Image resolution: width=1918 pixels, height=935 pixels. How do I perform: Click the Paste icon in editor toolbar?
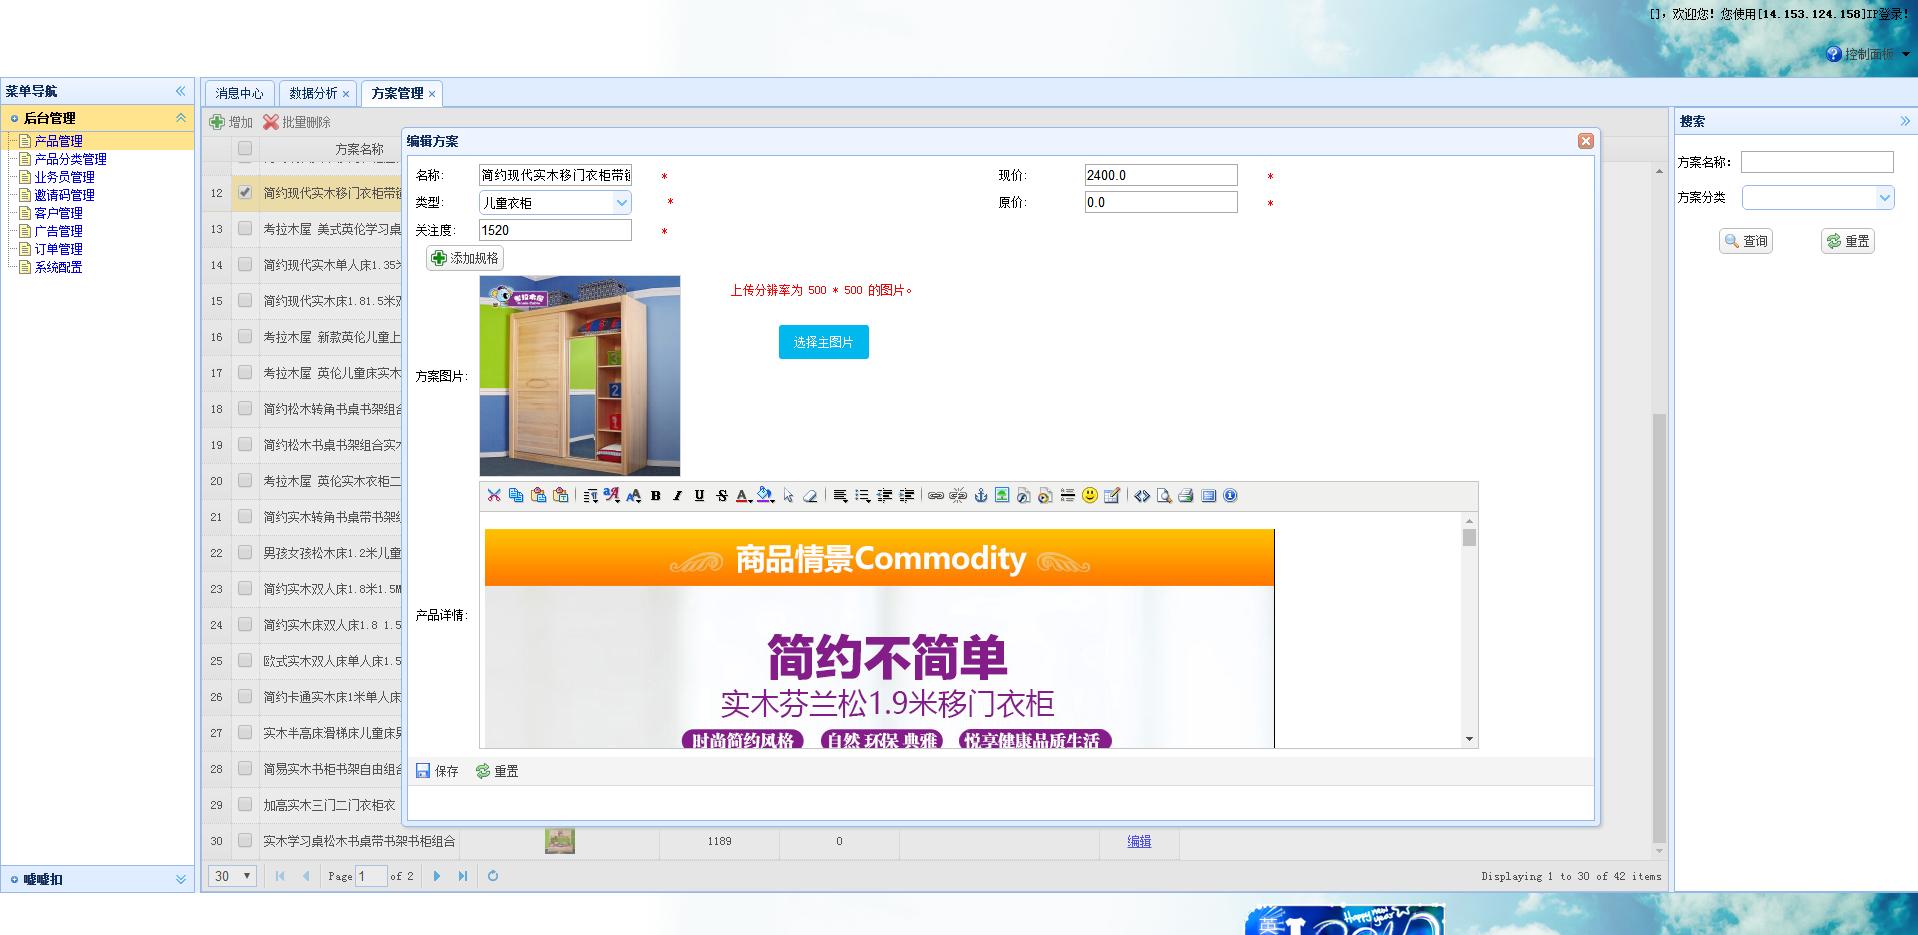pyautogui.click(x=538, y=495)
